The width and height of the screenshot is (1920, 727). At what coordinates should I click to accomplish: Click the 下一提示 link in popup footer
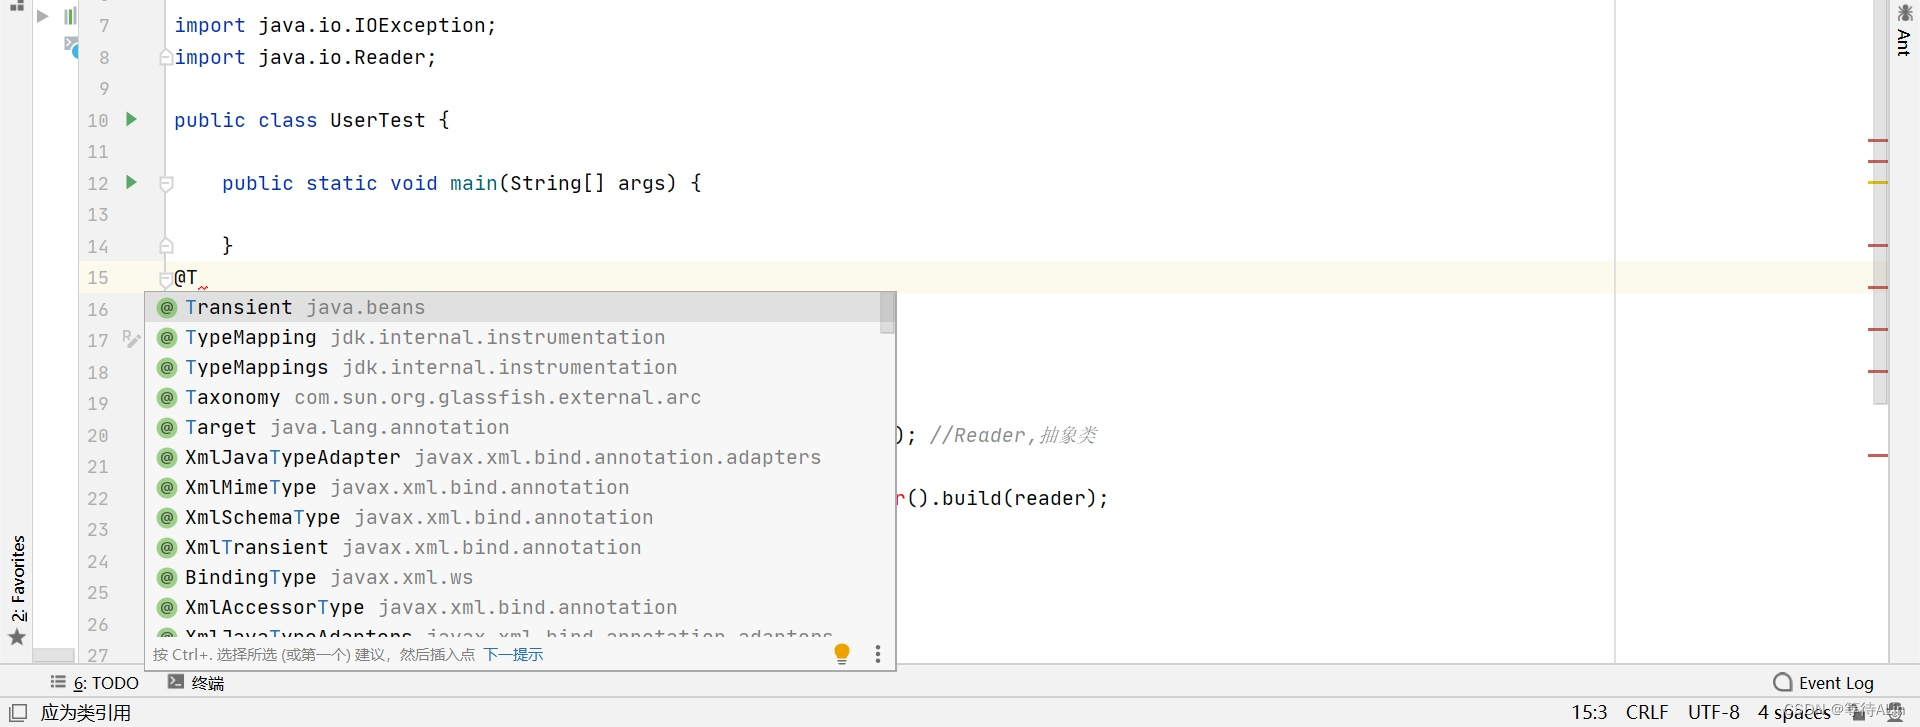[x=513, y=655]
